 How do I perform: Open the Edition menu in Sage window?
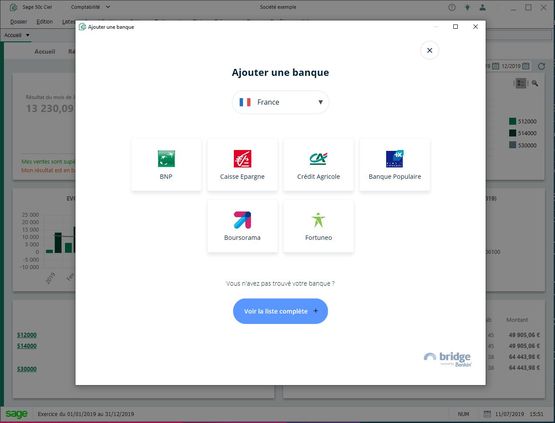click(x=45, y=22)
